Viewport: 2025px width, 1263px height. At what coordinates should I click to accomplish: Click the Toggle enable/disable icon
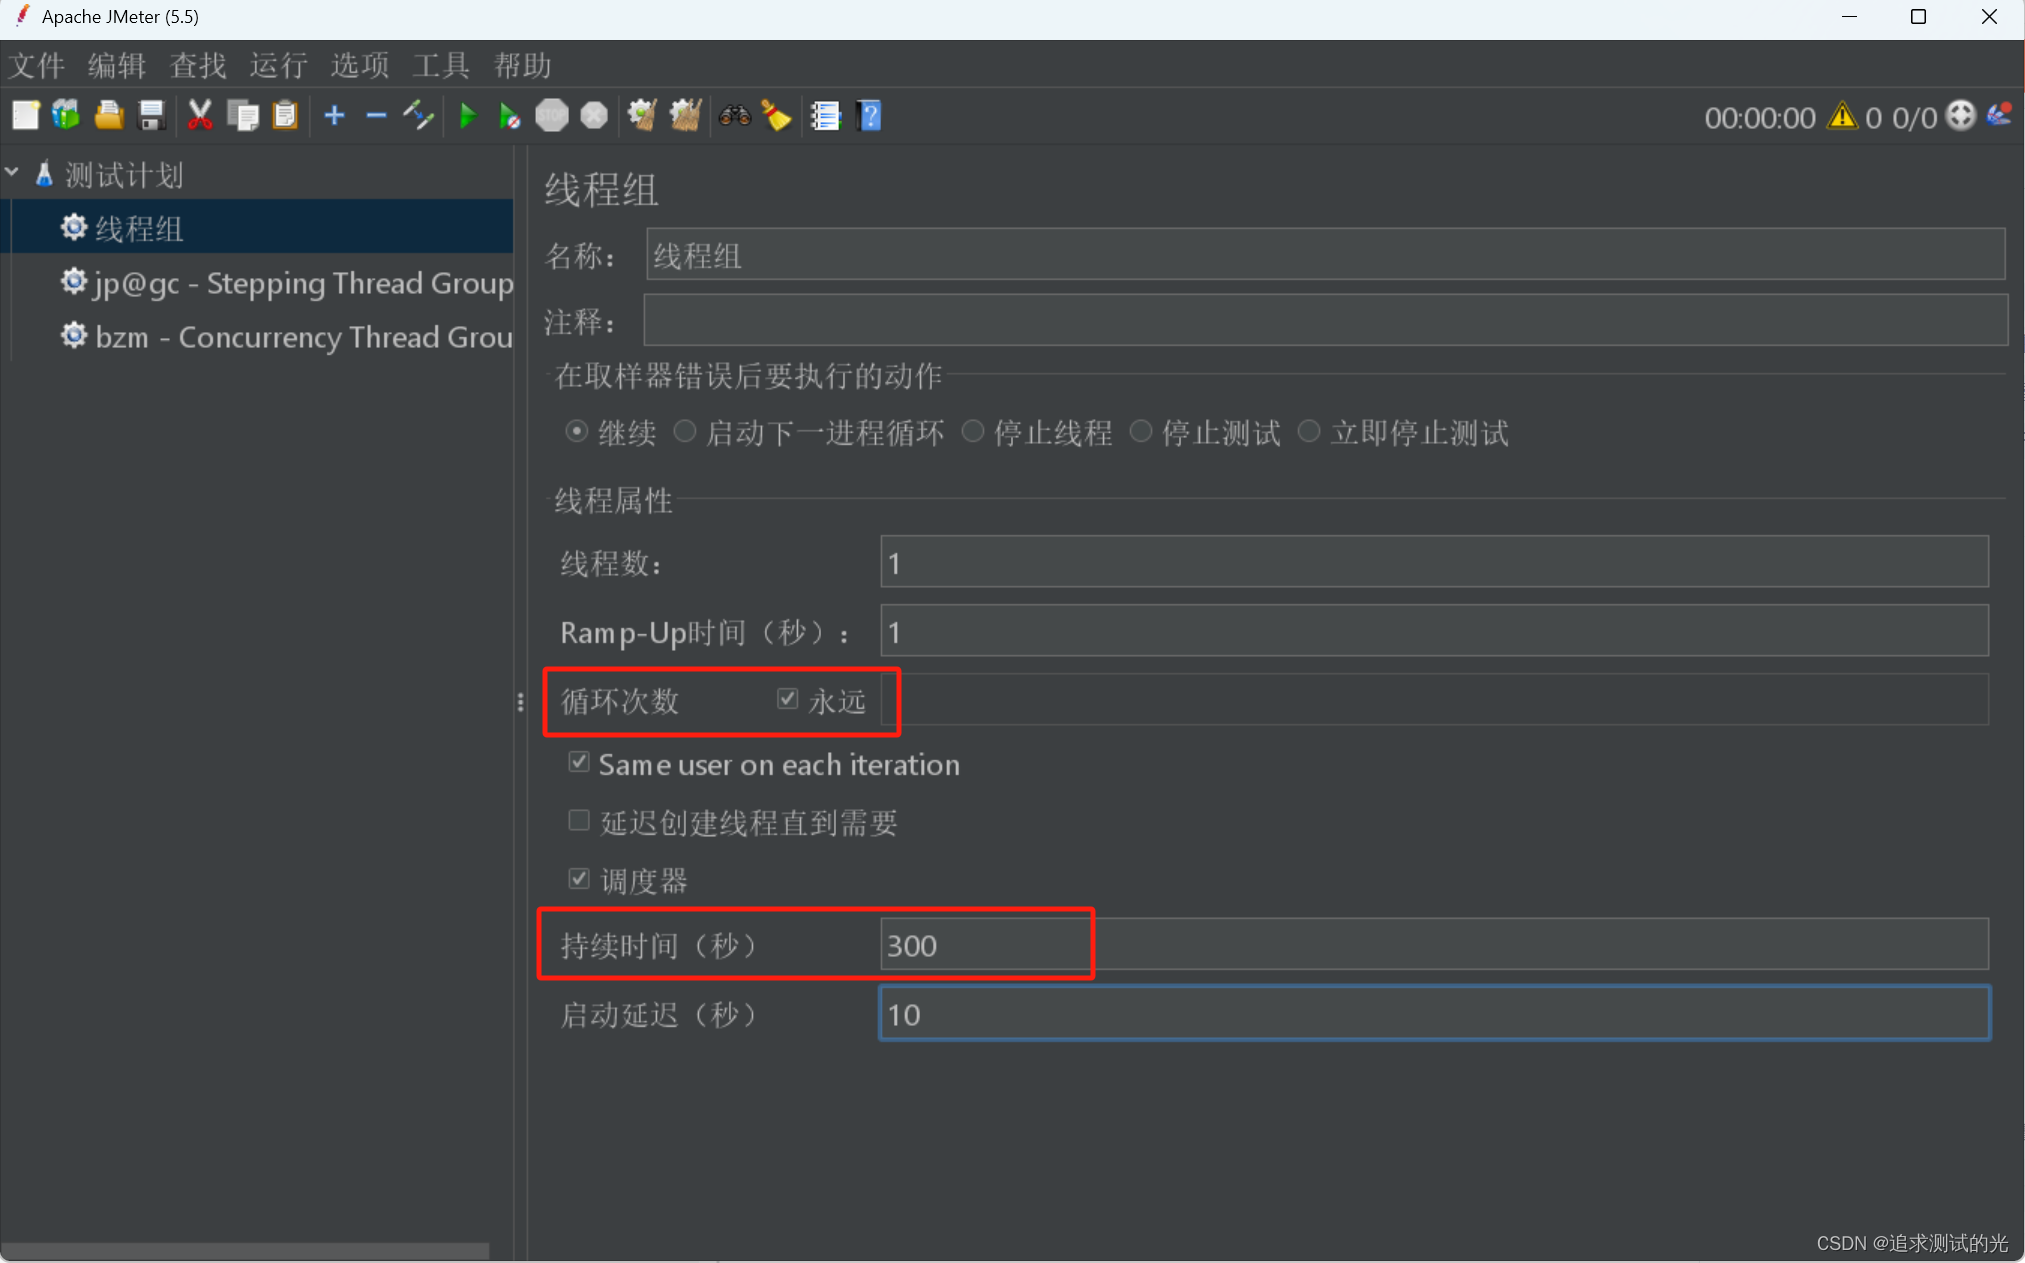coord(418,116)
